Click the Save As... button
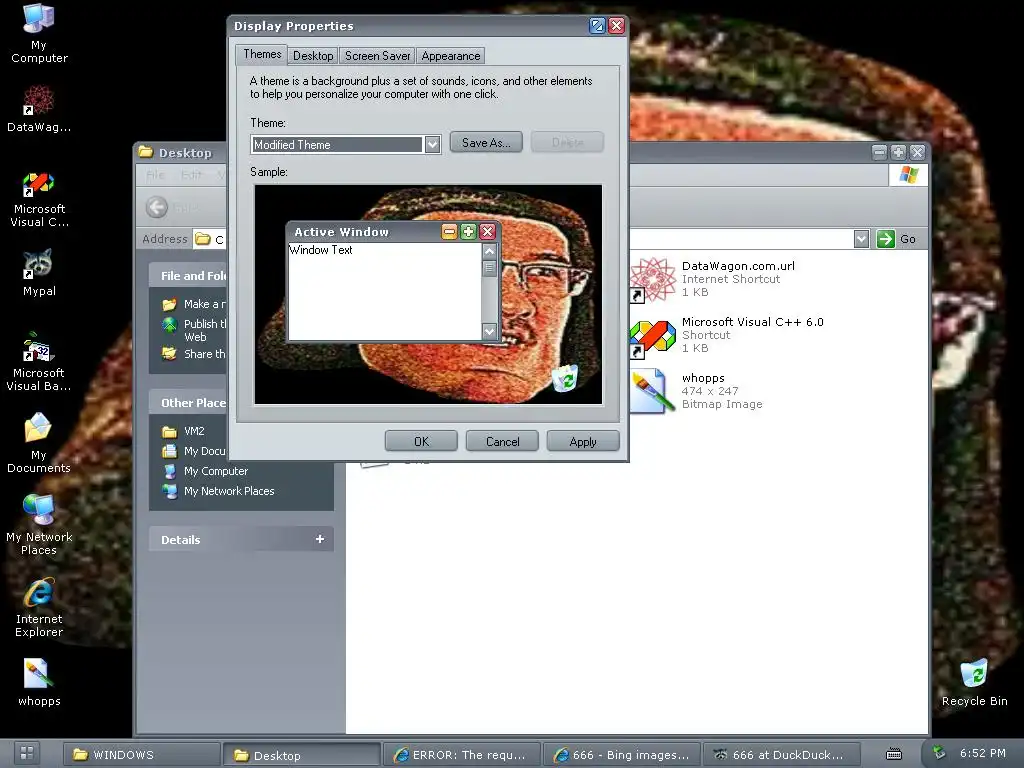1024x768 pixels. (486, 142)
